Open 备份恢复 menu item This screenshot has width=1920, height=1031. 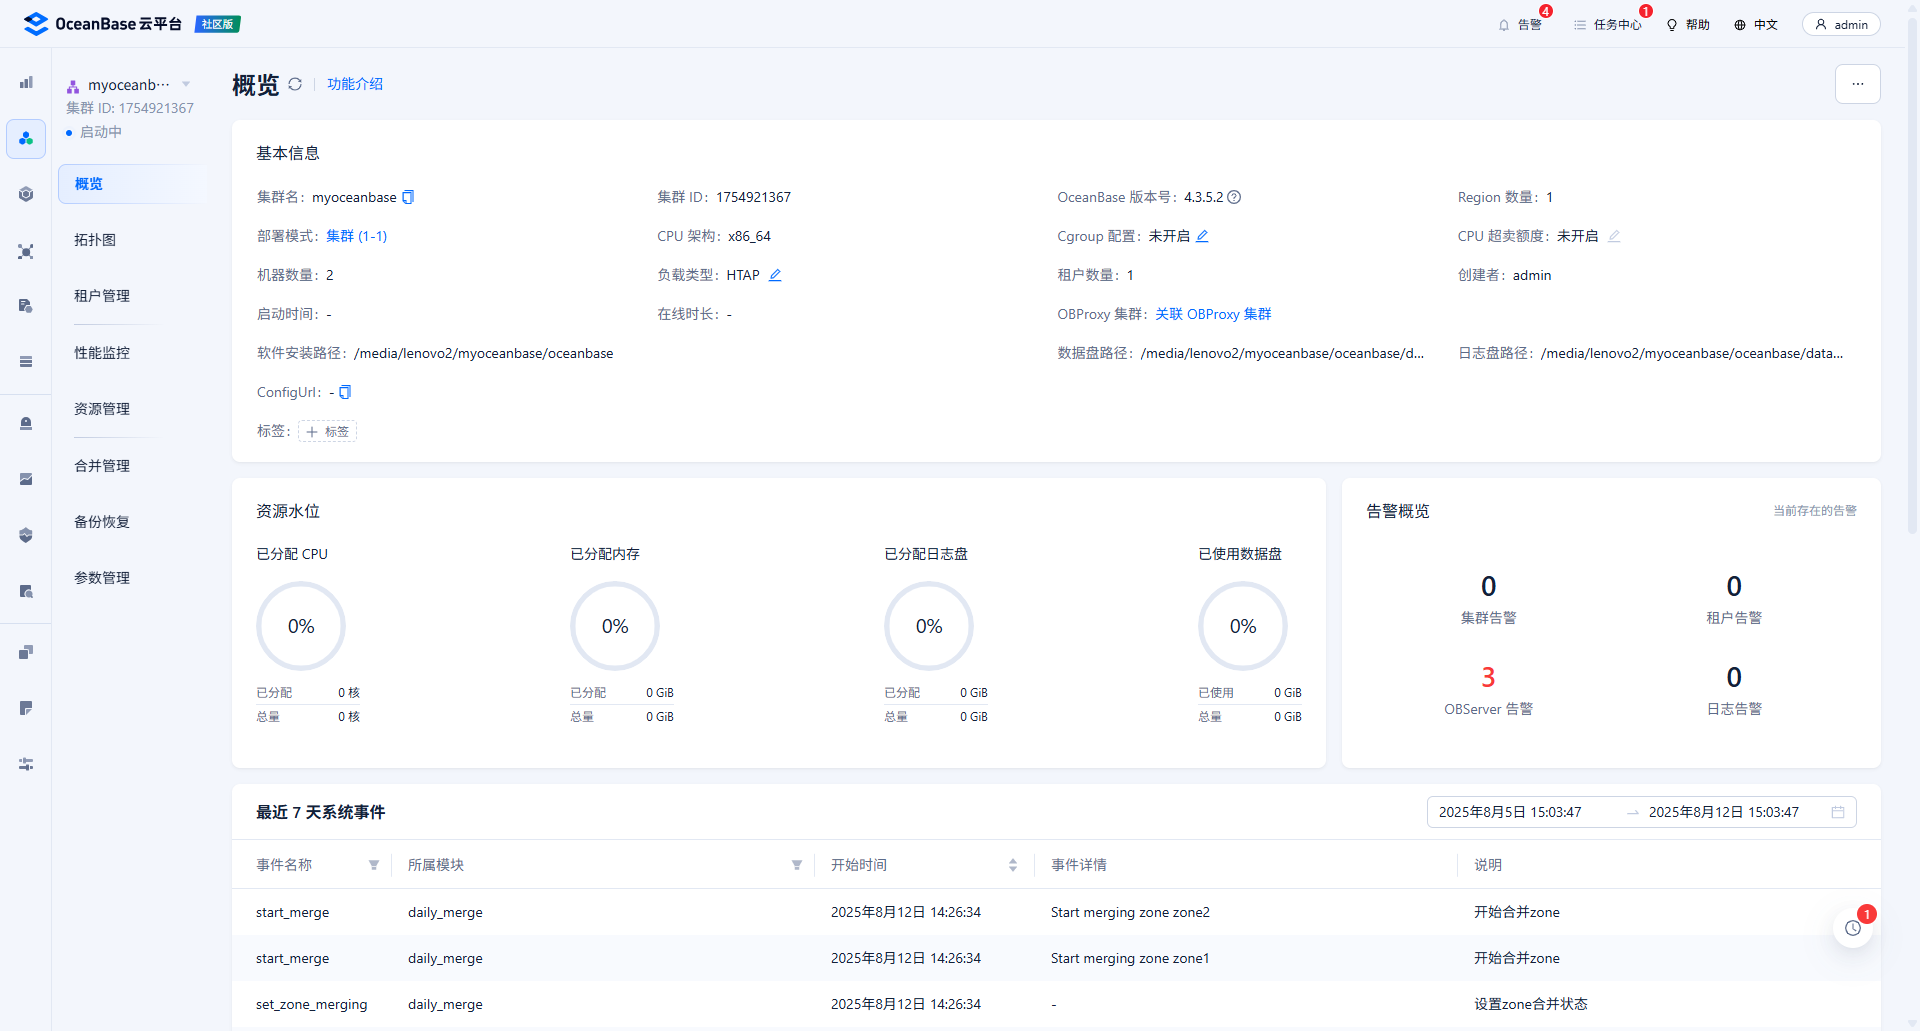point(102,522)
